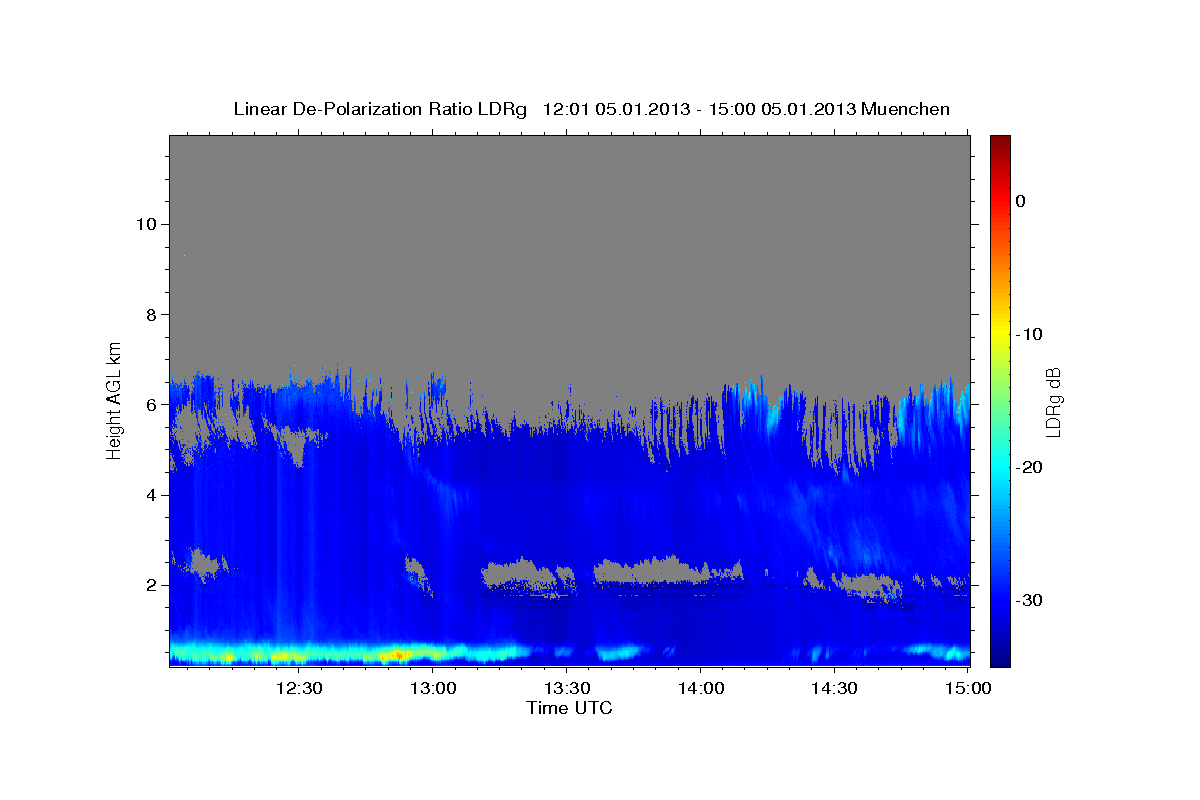Select the 14:00 time tick label
The width and height of the screenshot is (1200, 800).
tap(700, 689)
